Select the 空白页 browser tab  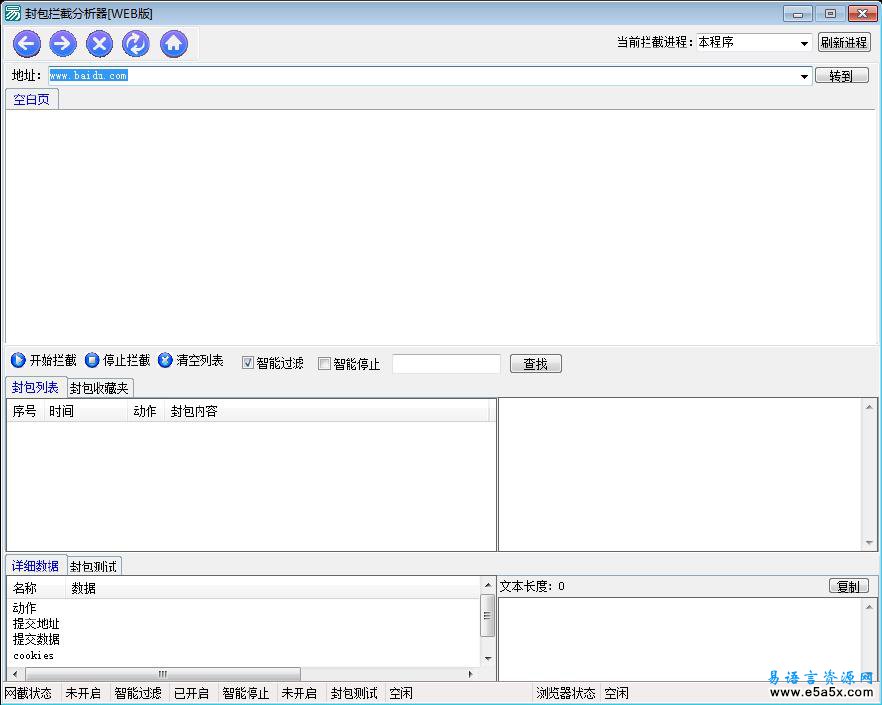32,100
